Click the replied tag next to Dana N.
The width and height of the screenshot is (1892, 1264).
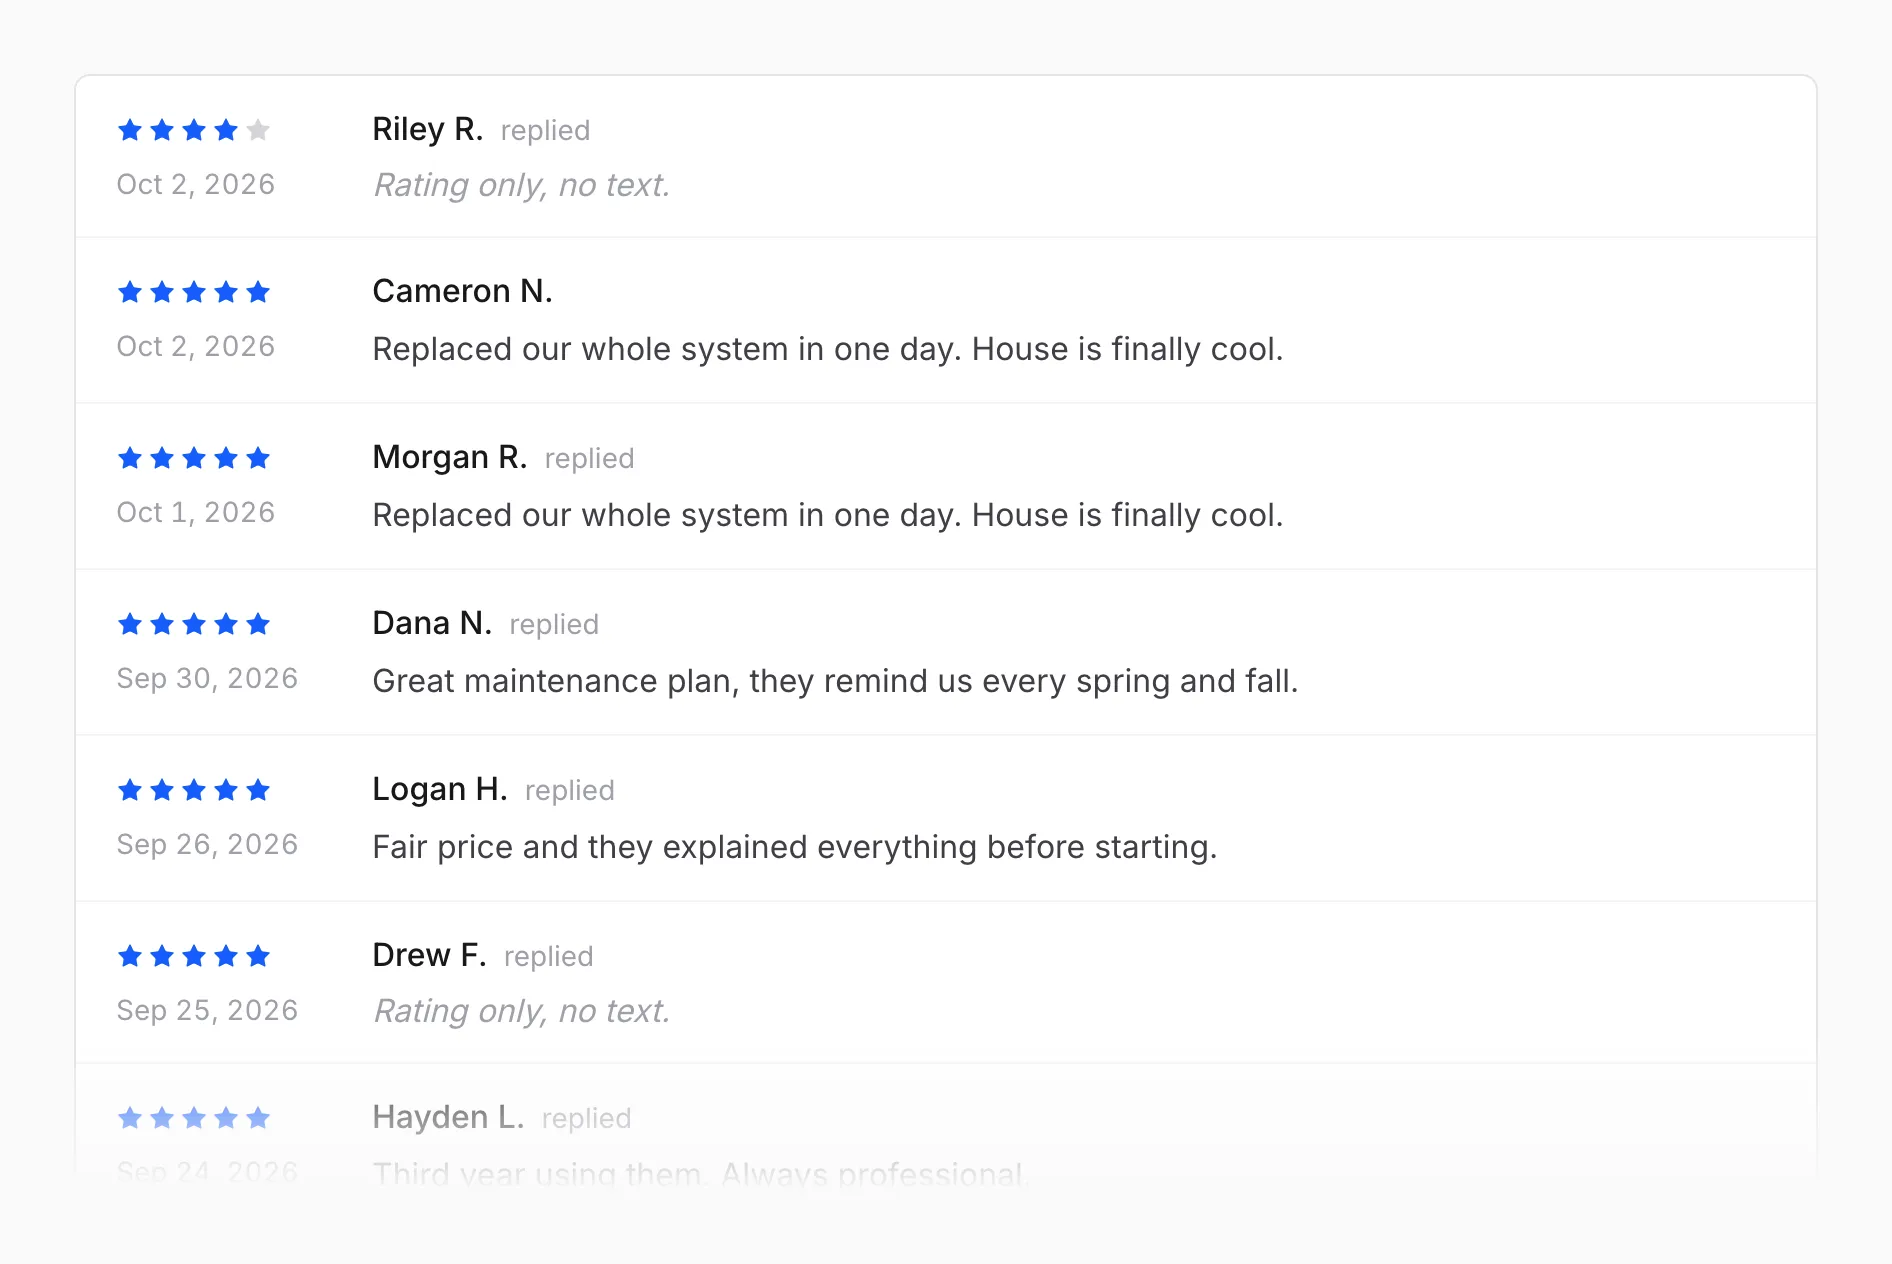click(554, 625)
